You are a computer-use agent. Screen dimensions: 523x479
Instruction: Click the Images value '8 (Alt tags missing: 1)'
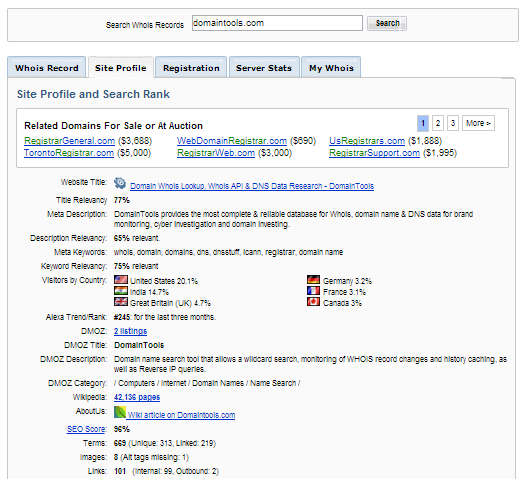(x=151, y=457)
